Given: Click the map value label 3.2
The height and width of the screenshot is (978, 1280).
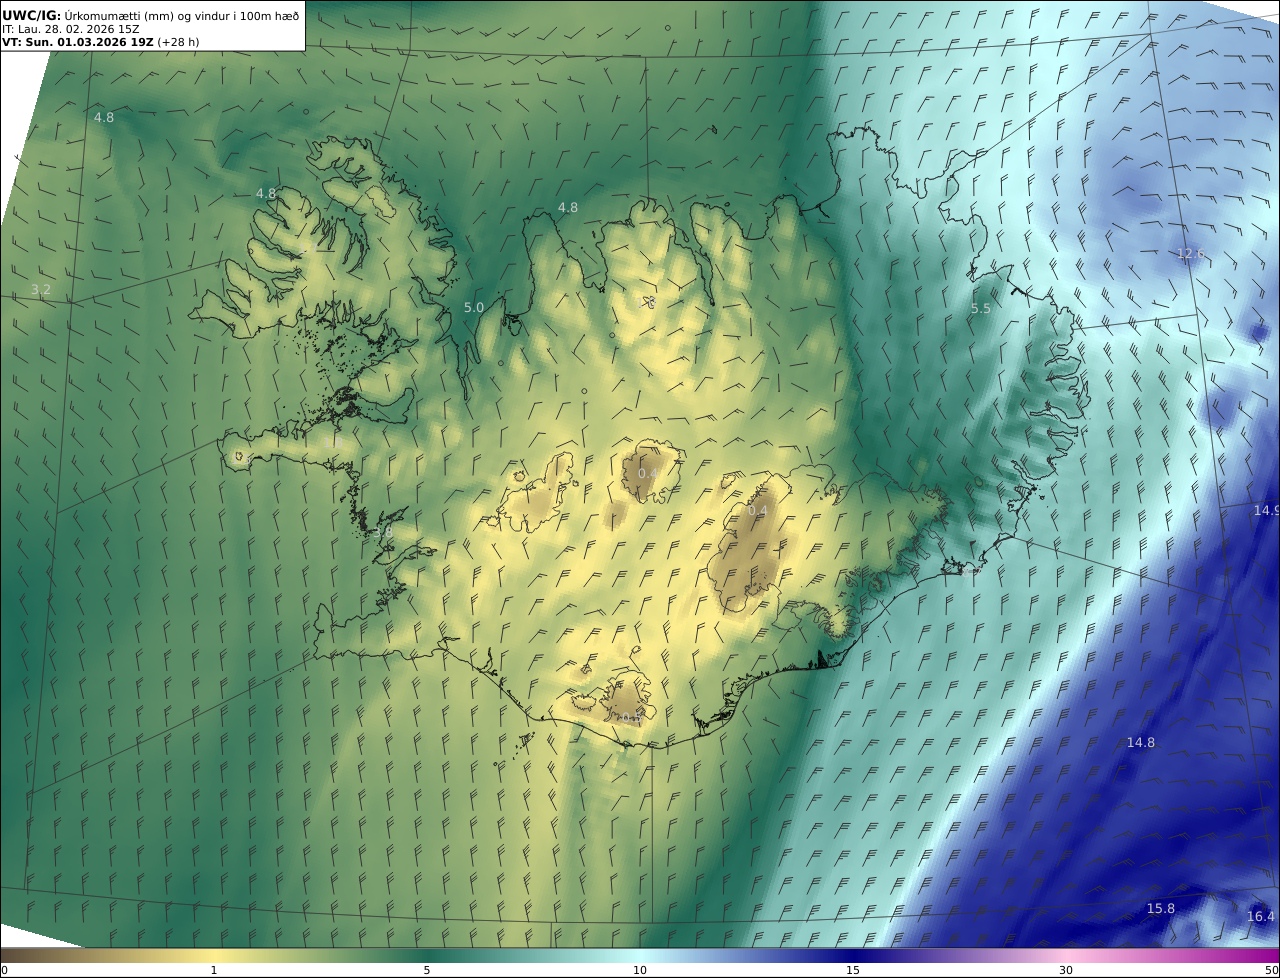Looking at the screenshot, I should (41, 290).
